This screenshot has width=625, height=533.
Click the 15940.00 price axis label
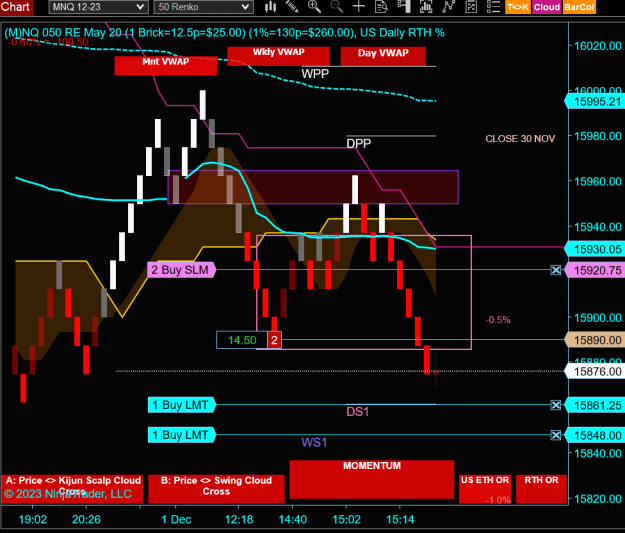tap(597, 227)
